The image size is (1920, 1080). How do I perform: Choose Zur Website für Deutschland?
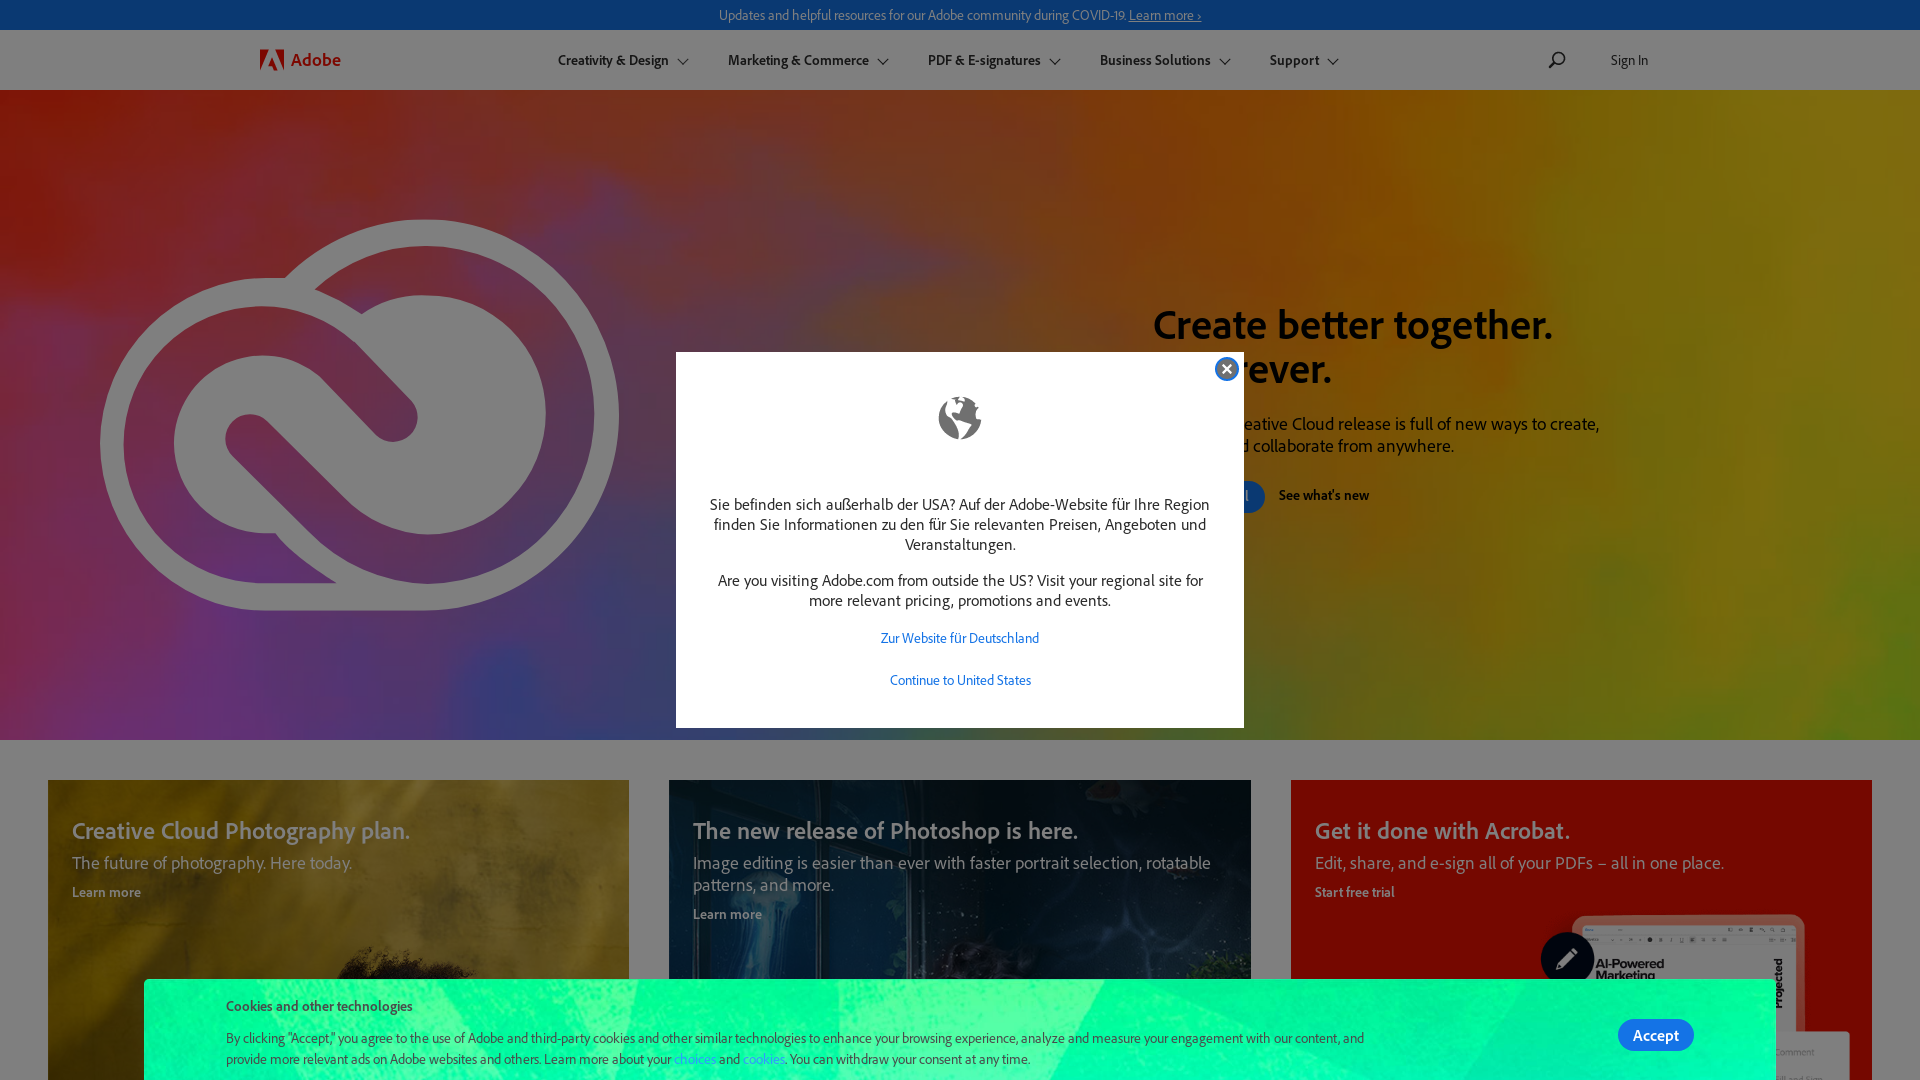coord(960,638)
